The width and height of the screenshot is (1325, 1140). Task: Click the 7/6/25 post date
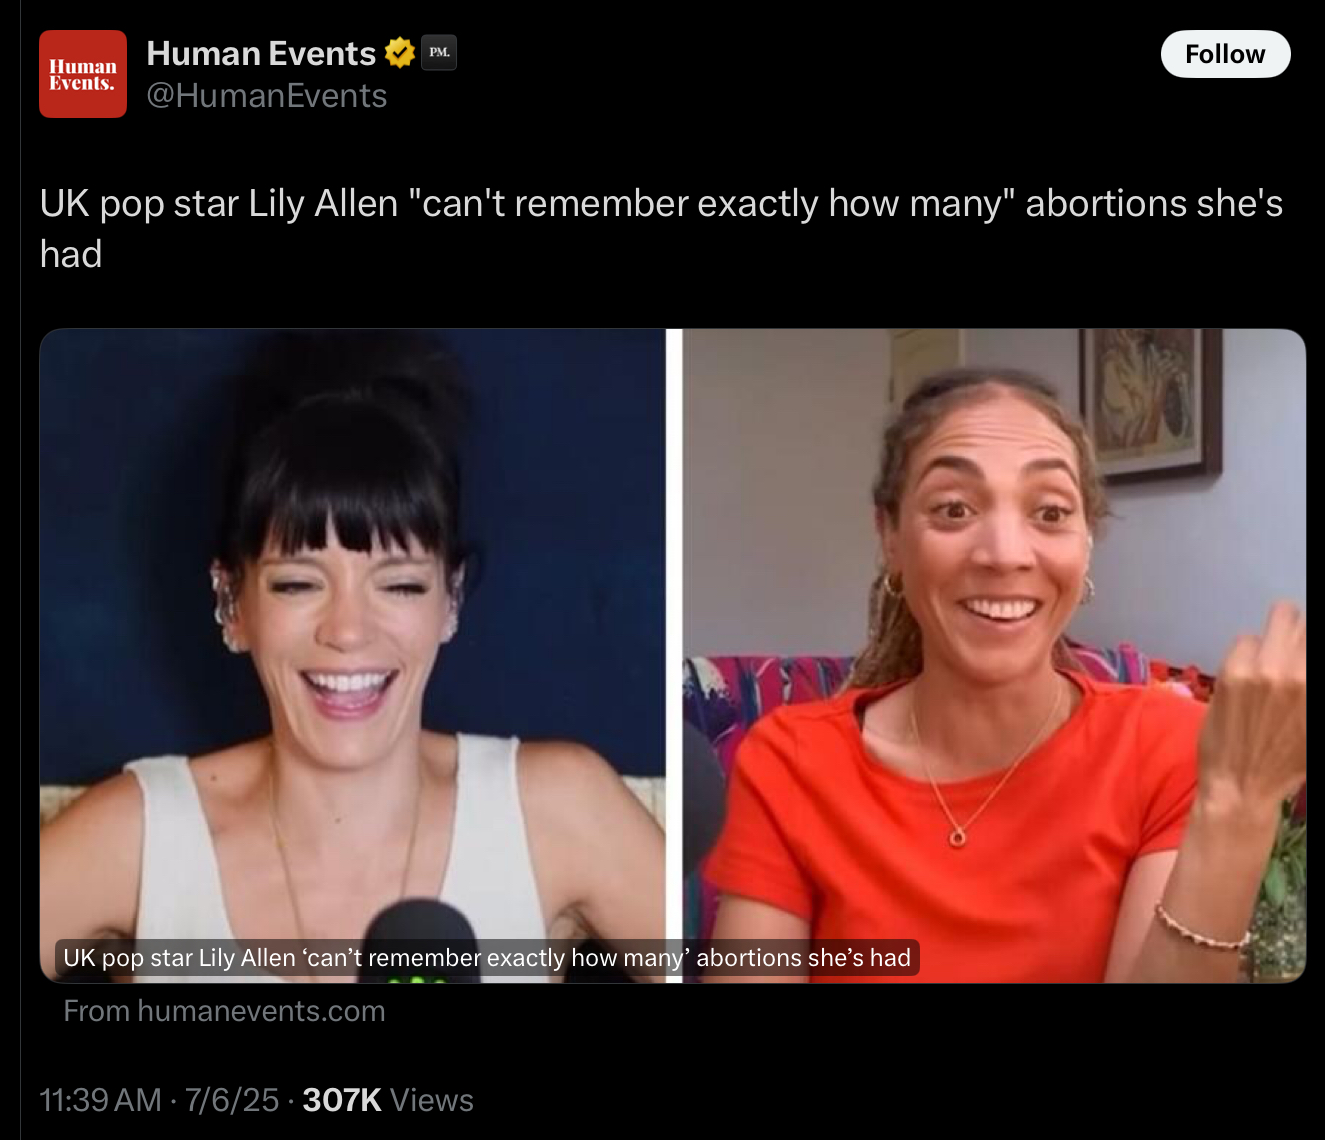coord(232,1100)
